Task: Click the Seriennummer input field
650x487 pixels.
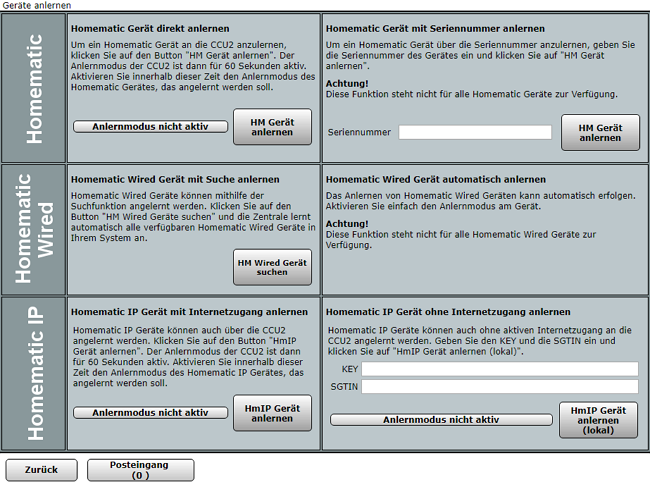Action: 475,132
